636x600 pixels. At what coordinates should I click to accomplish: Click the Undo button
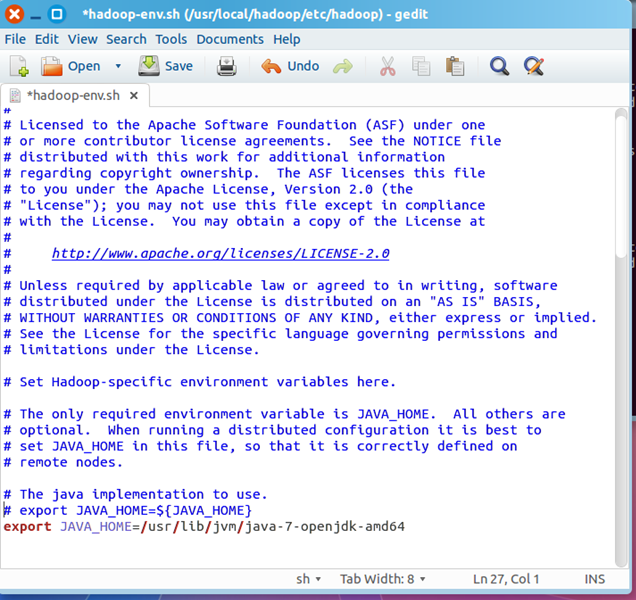(x=291, y=66)
